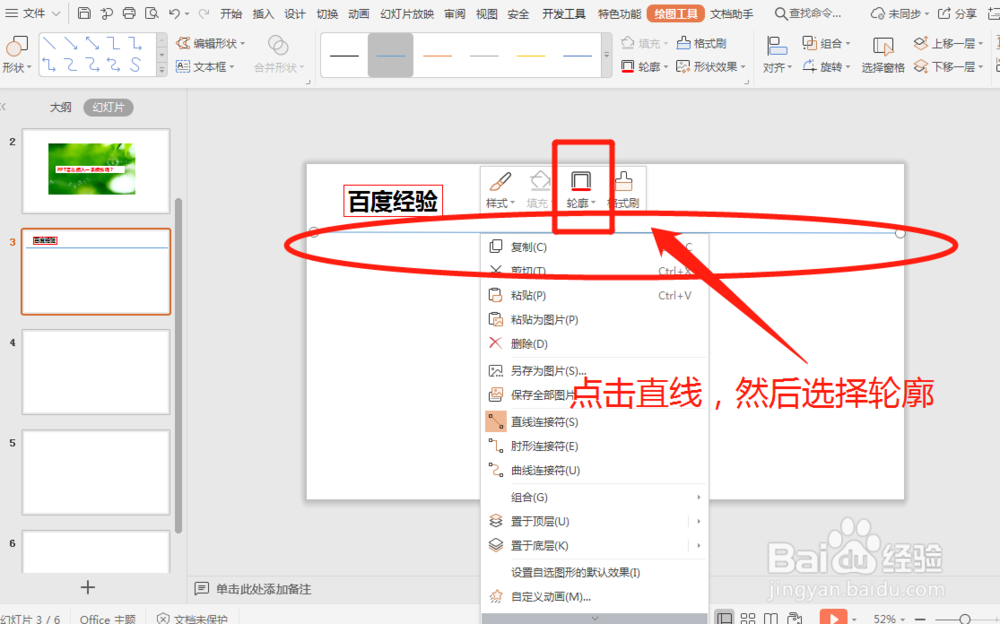Click 选择窗格 selection pane button
1000x624 pixels.
click(883, 55)
